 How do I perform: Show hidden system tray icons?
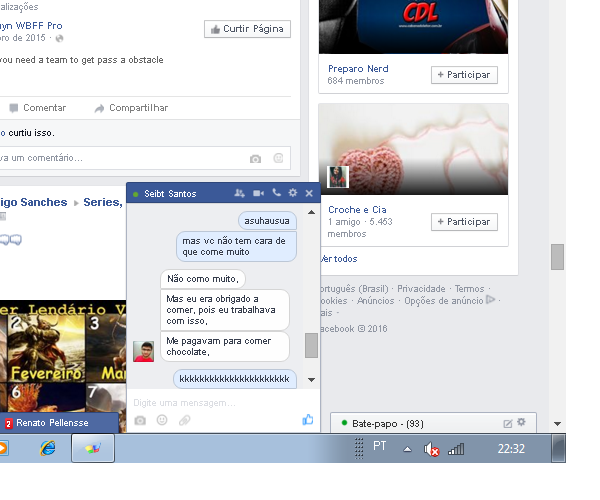[408, 449]
